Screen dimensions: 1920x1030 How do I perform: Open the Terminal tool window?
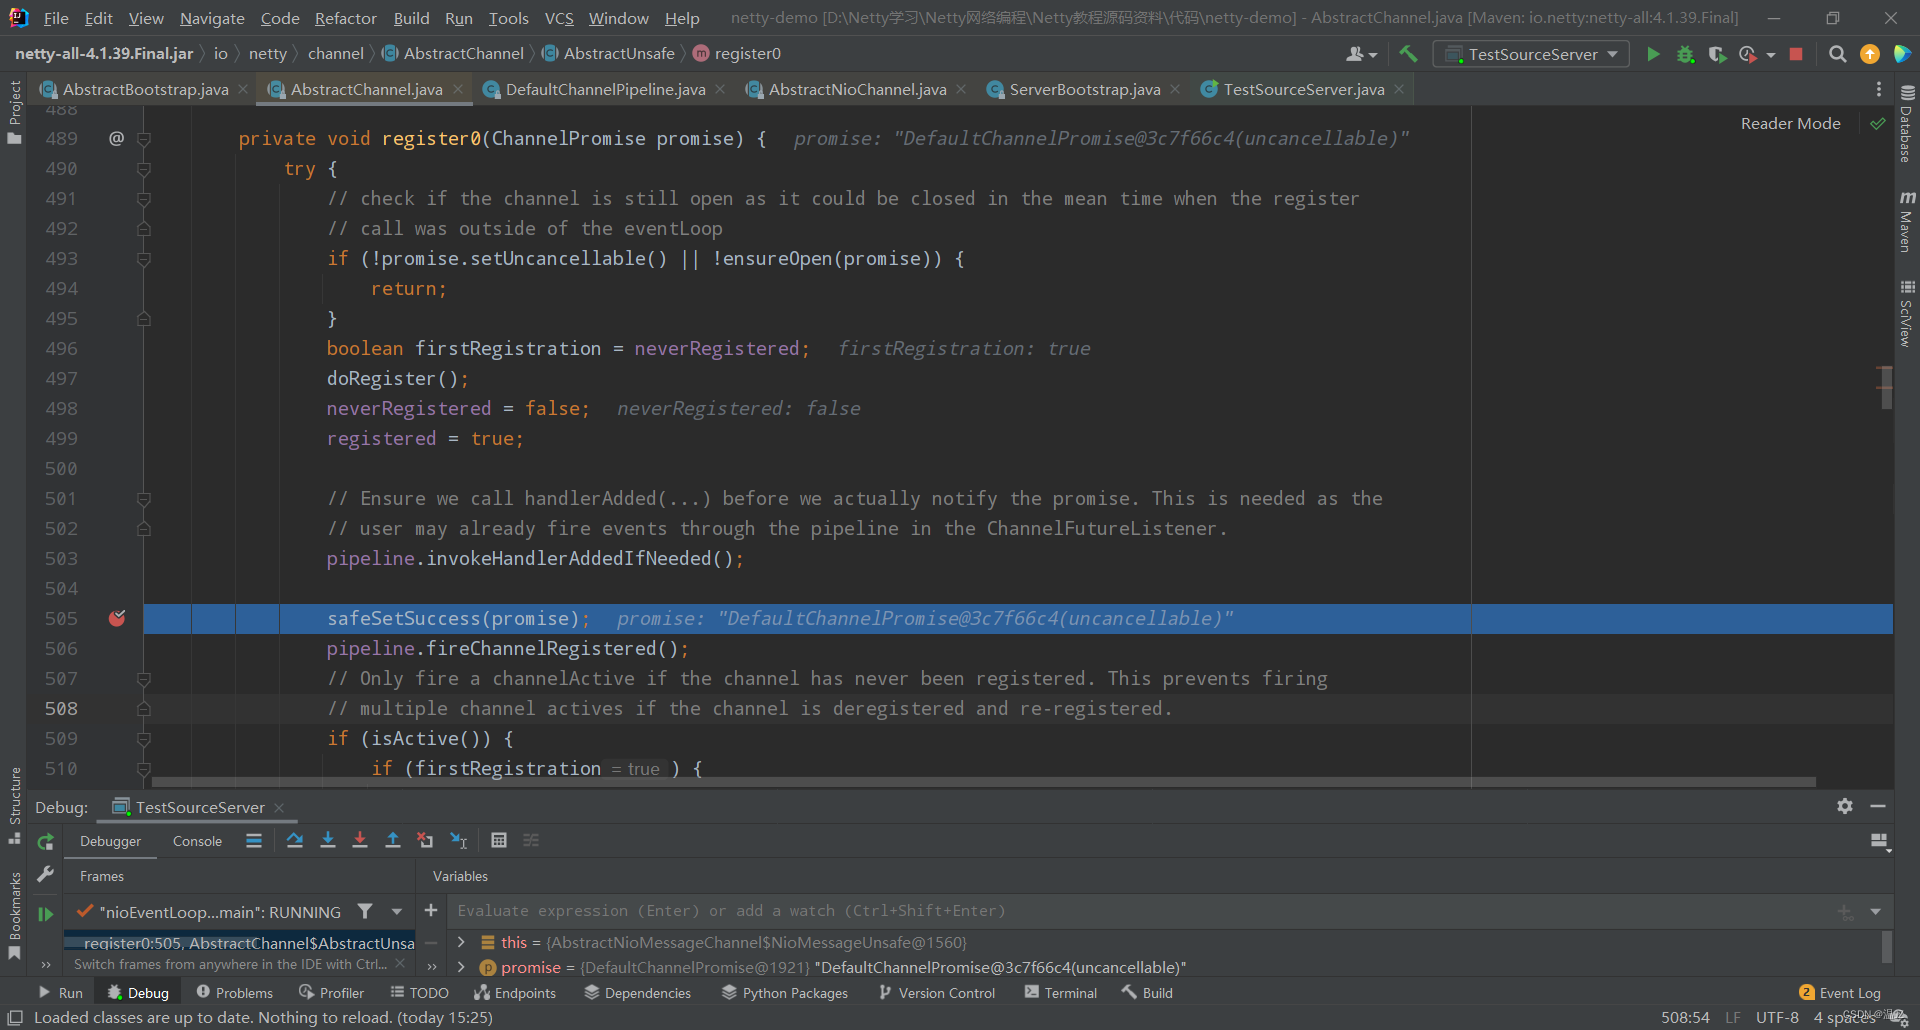(1061, 993)
